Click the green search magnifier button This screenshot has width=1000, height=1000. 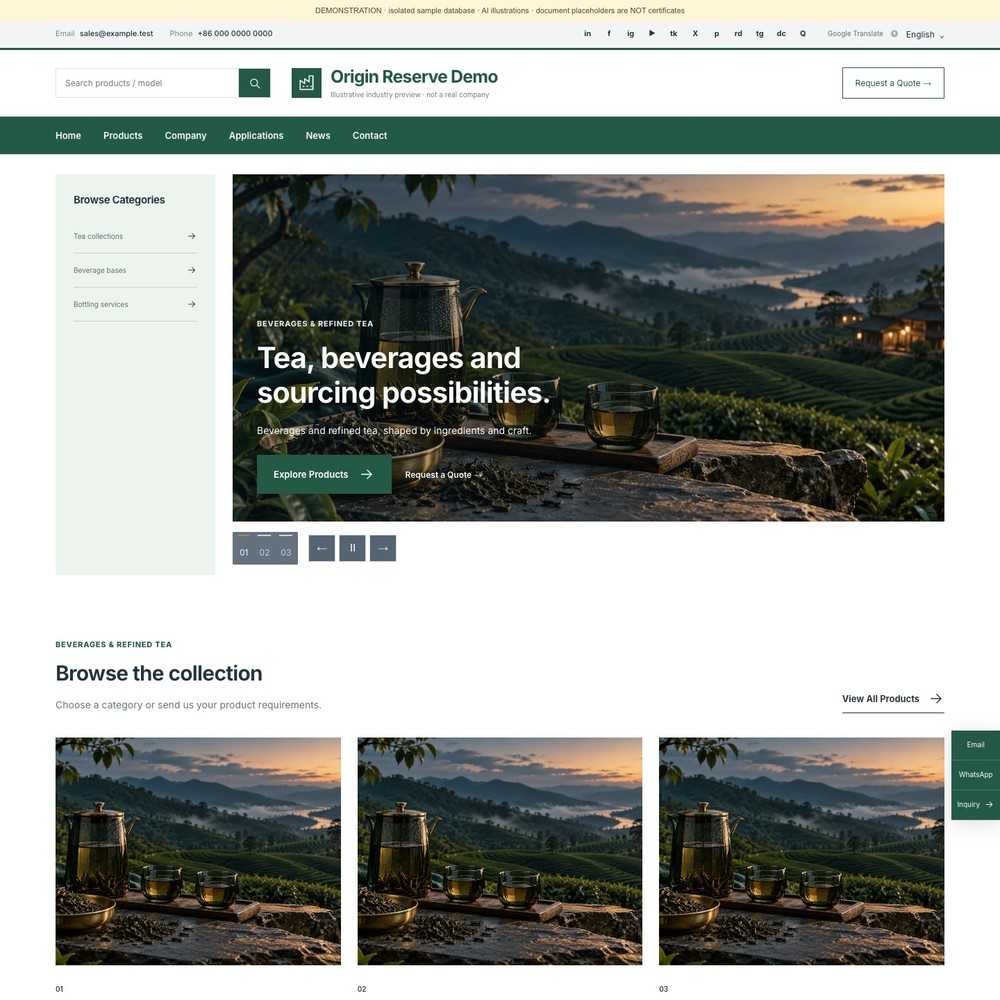click(x=254, y=83)
